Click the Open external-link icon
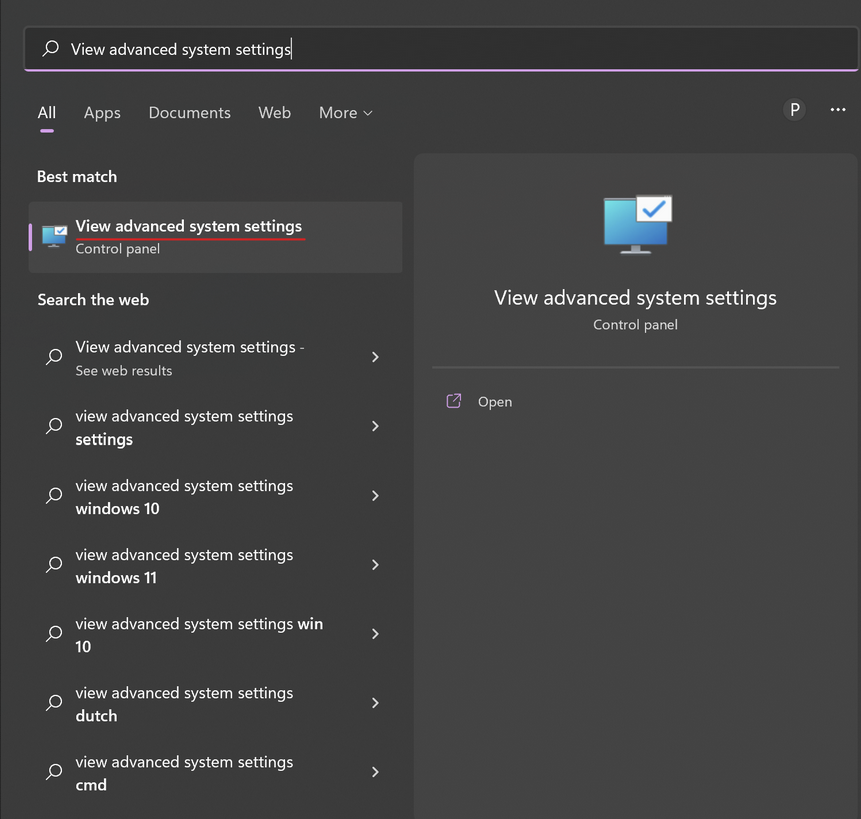The height and width of the screenshot is (819, 861). coord(454,401)
